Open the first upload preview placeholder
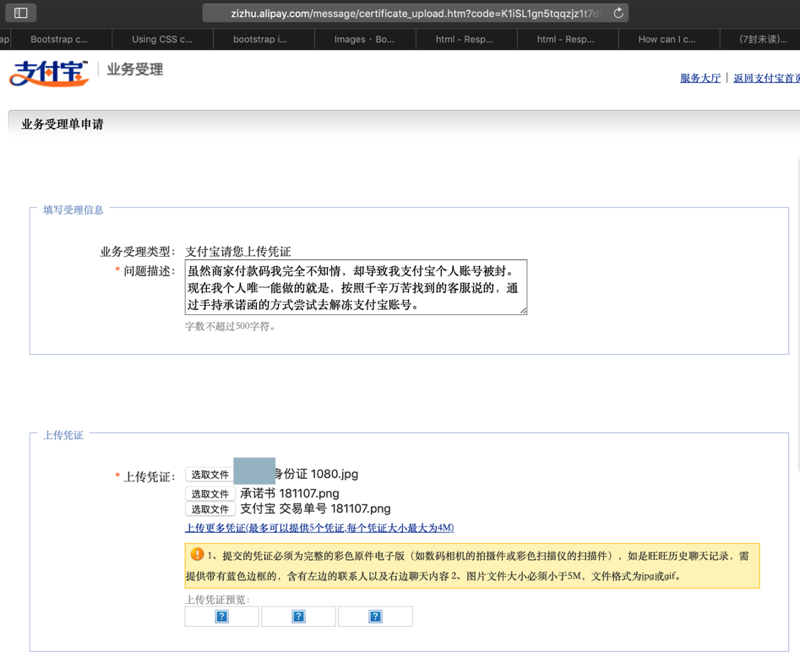This screenshot has width=800, height=653. click(x=222, y=616)
